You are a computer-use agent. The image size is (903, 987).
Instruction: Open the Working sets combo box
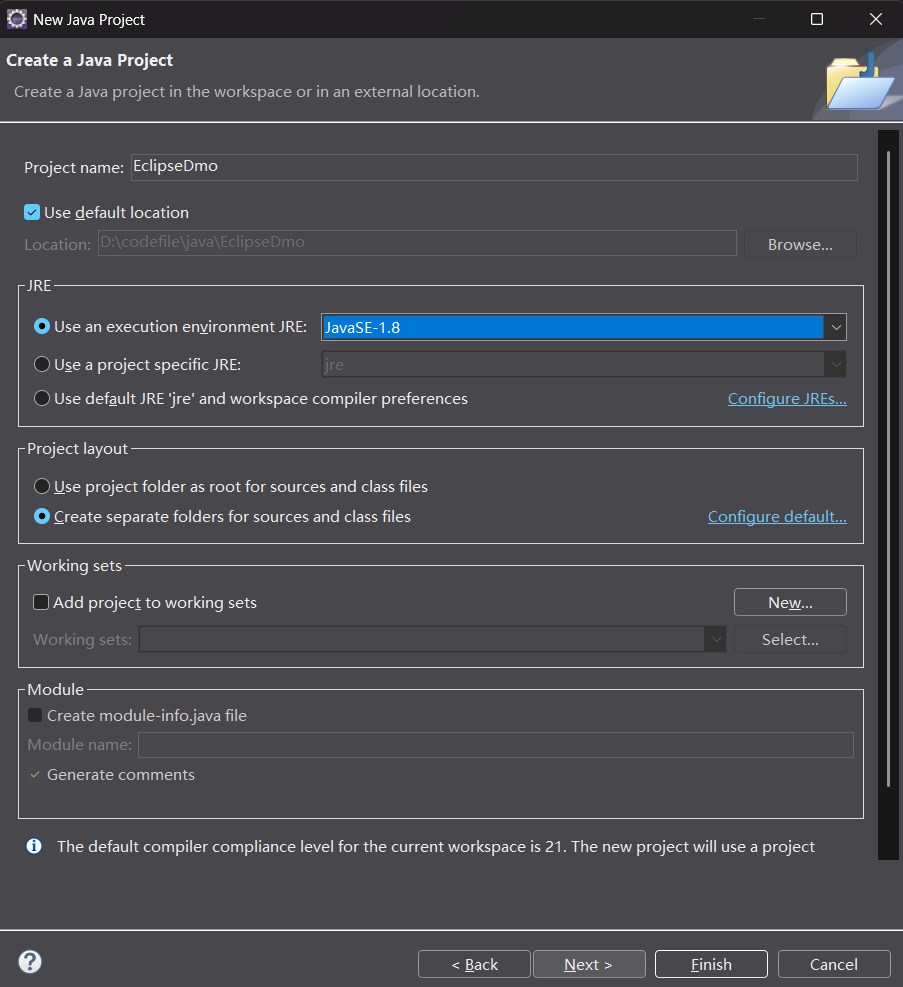(x=432, y=640)
